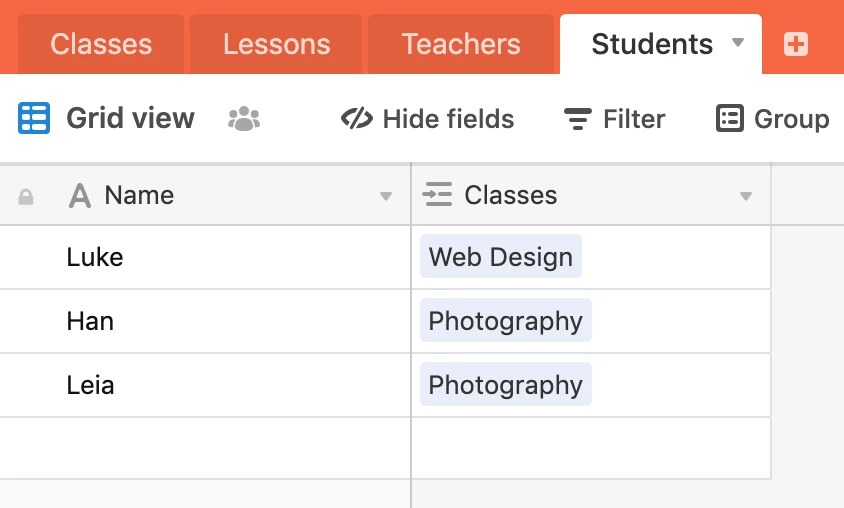844x508 pixels.
Task: Click the grid view icon
Action: pyautogui.click(x=34, y=119)
